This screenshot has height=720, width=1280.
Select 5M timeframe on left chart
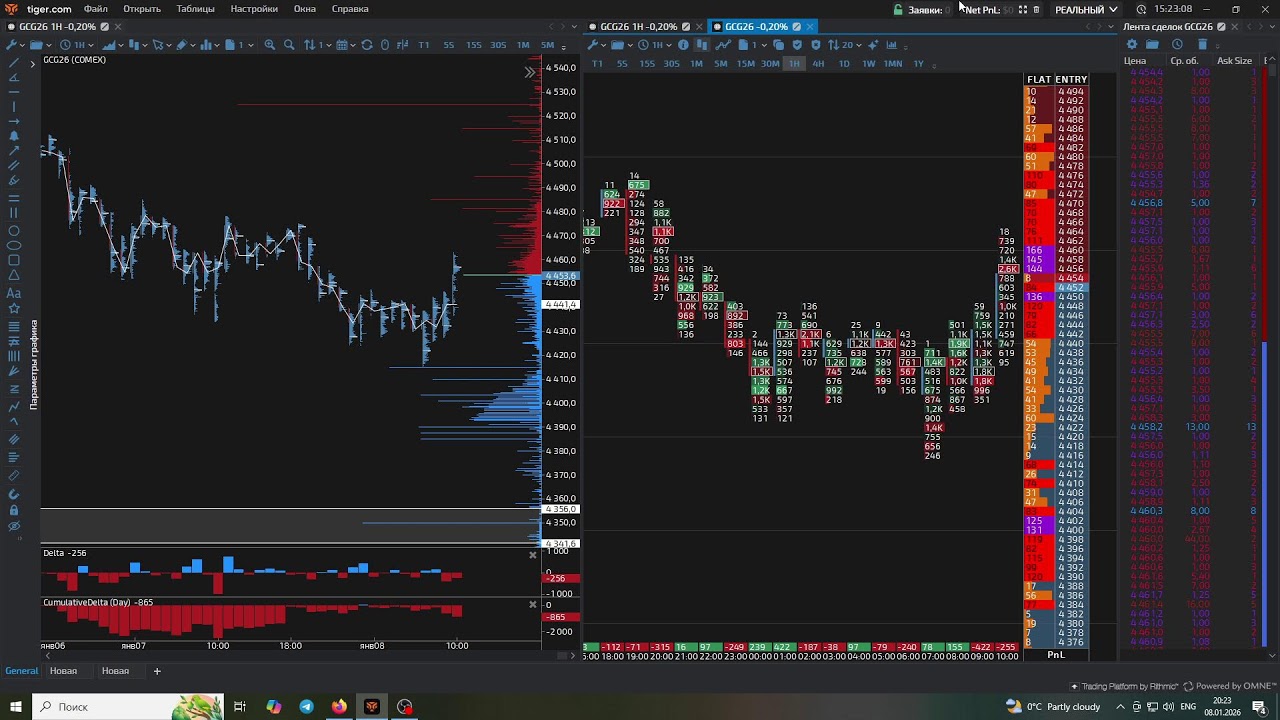547,45
